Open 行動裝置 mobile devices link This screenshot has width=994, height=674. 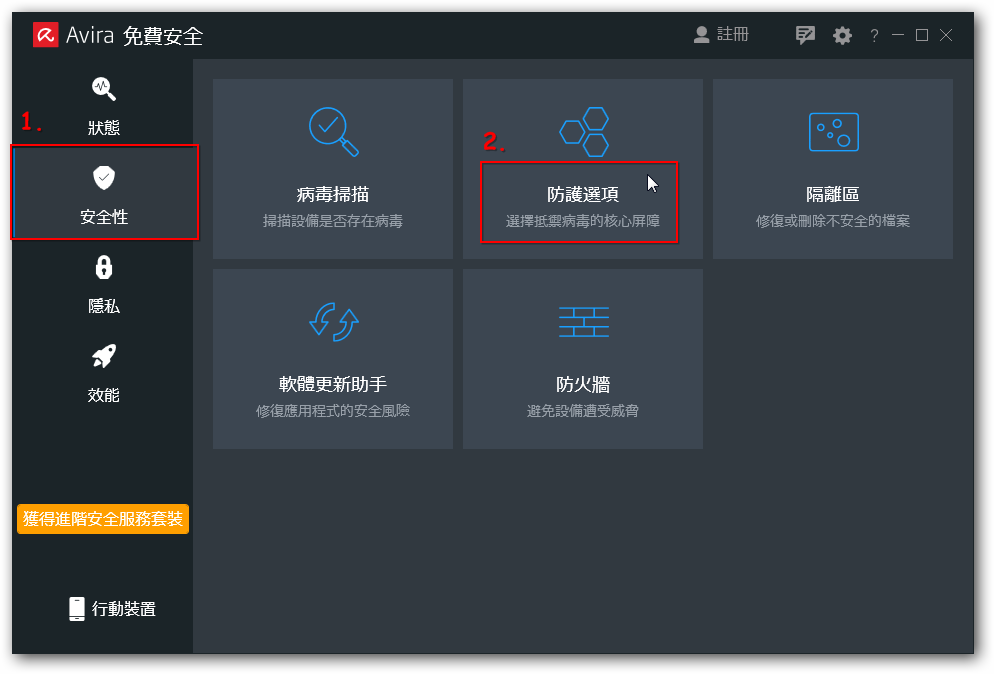coord(112,609)
